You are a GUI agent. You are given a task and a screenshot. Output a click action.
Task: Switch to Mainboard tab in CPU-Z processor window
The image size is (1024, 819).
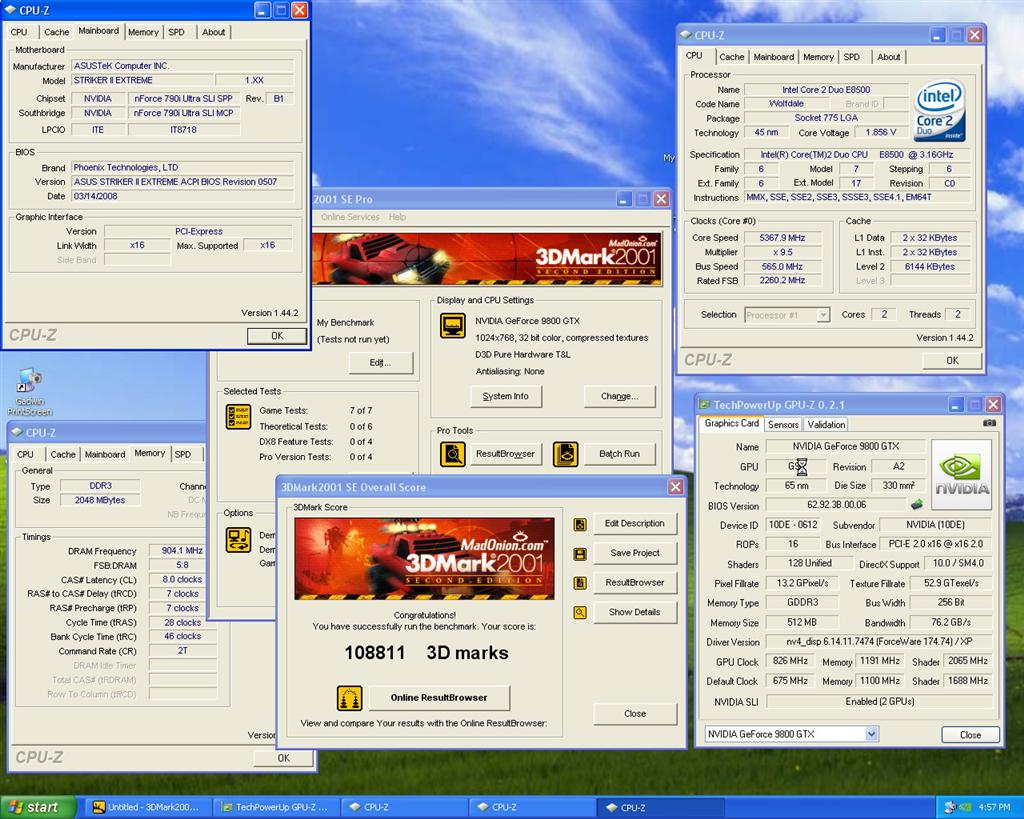click(773, 57)
